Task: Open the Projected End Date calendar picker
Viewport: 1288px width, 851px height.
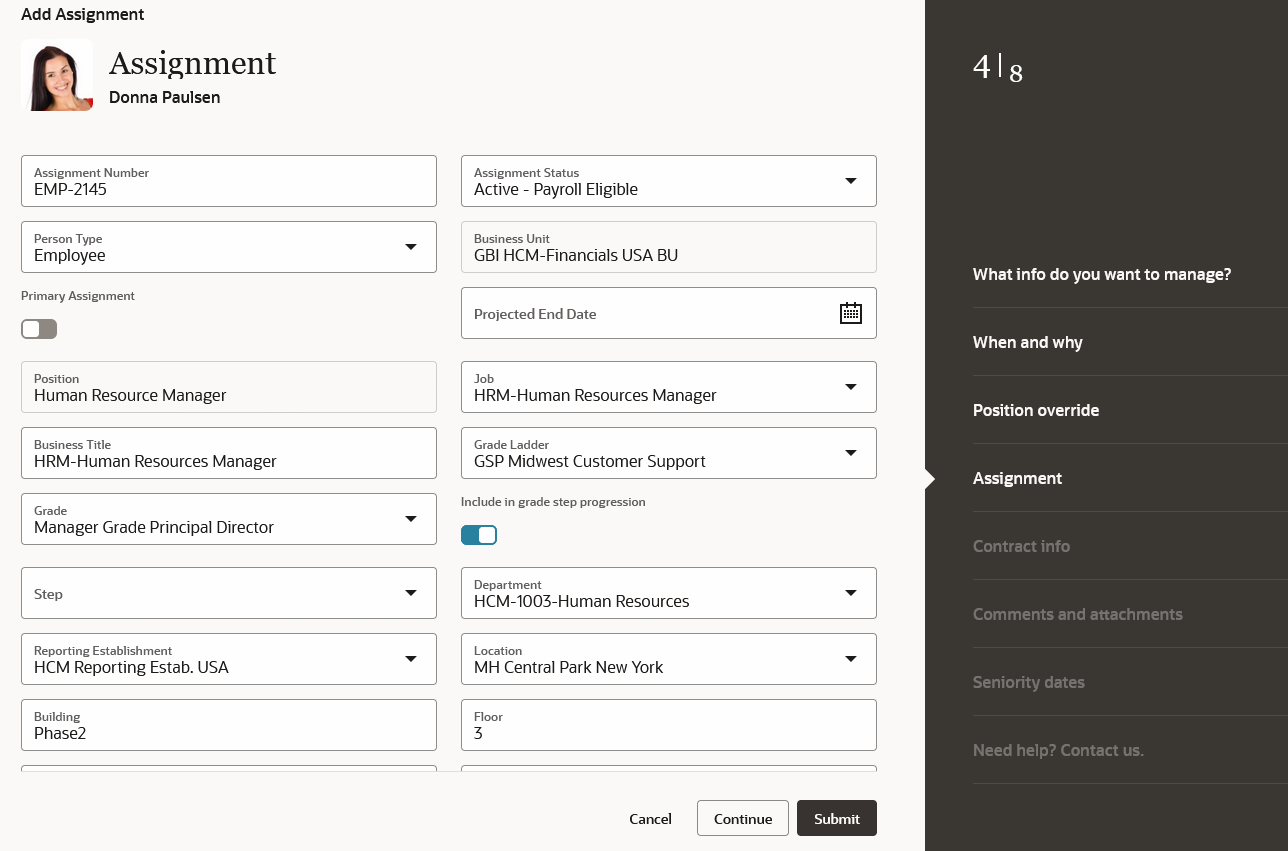Action: click(x=850, y=313)
